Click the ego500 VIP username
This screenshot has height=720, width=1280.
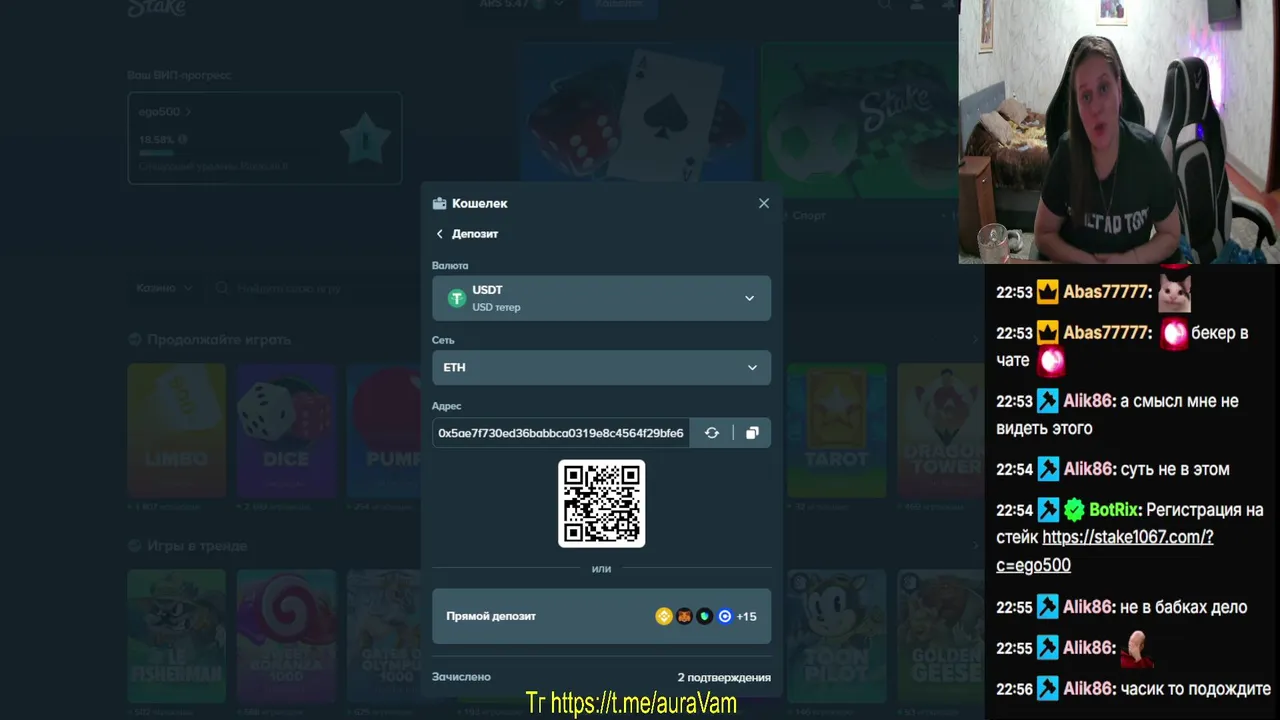pyautogui.click(x=159, y=112)
